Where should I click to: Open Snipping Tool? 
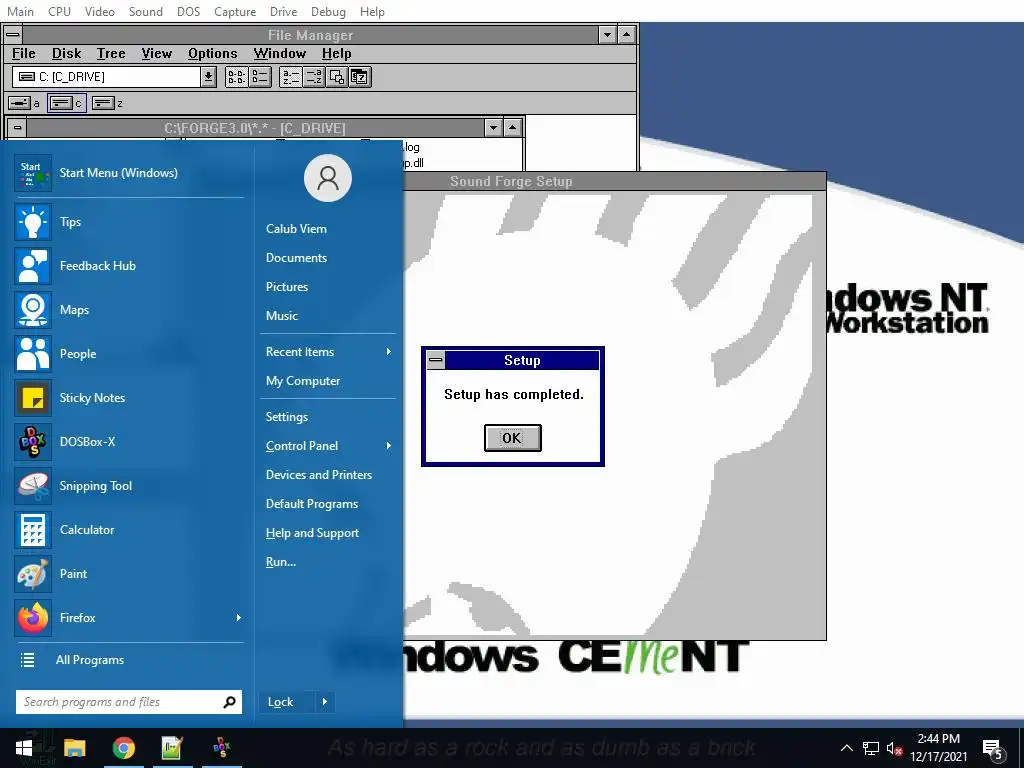click(x=129, y=486)
